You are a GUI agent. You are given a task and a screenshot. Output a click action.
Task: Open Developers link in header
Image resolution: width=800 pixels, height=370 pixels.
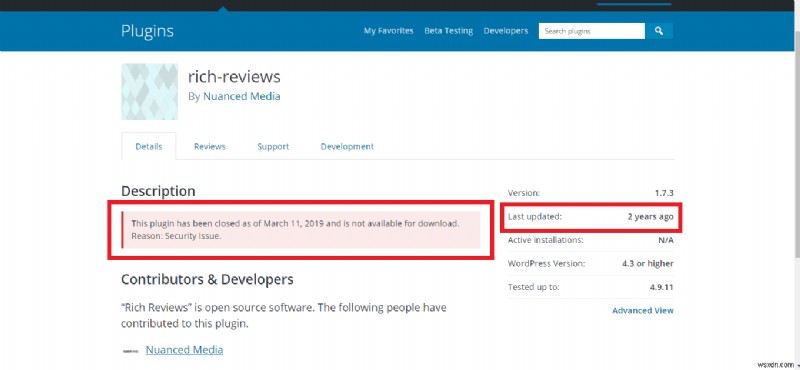pyautogui.click(x=506, y=31)
